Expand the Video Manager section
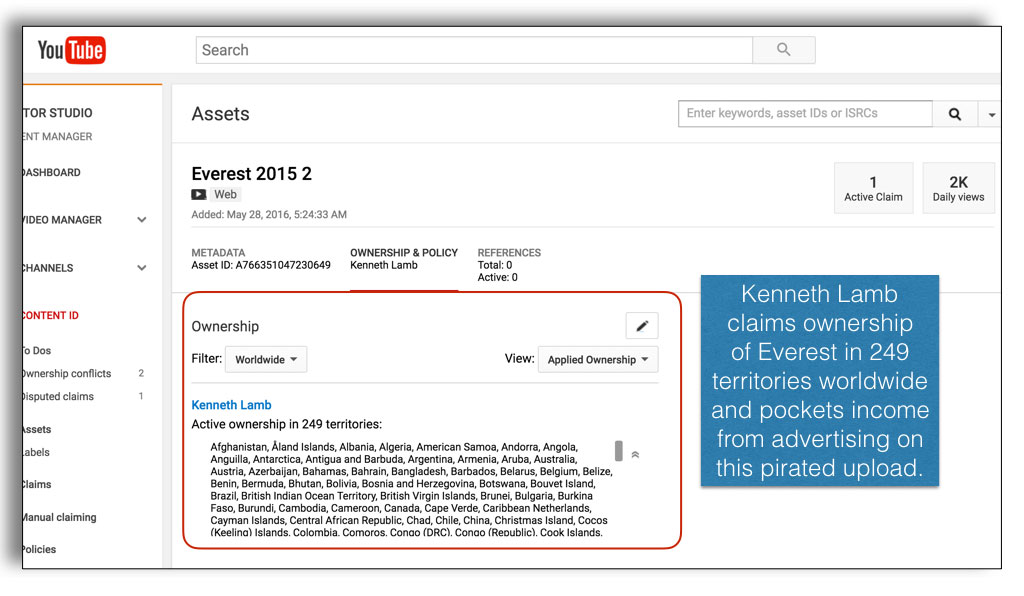 click(x=142, y=220)
